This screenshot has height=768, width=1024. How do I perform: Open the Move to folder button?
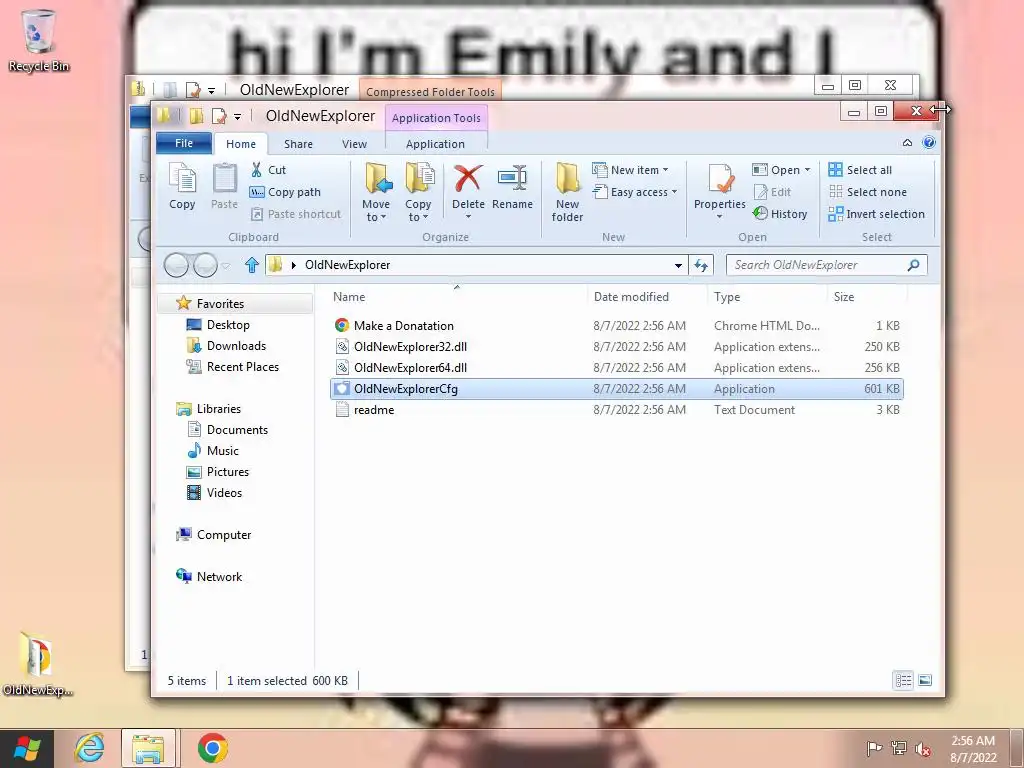click(x=376, y=193)
